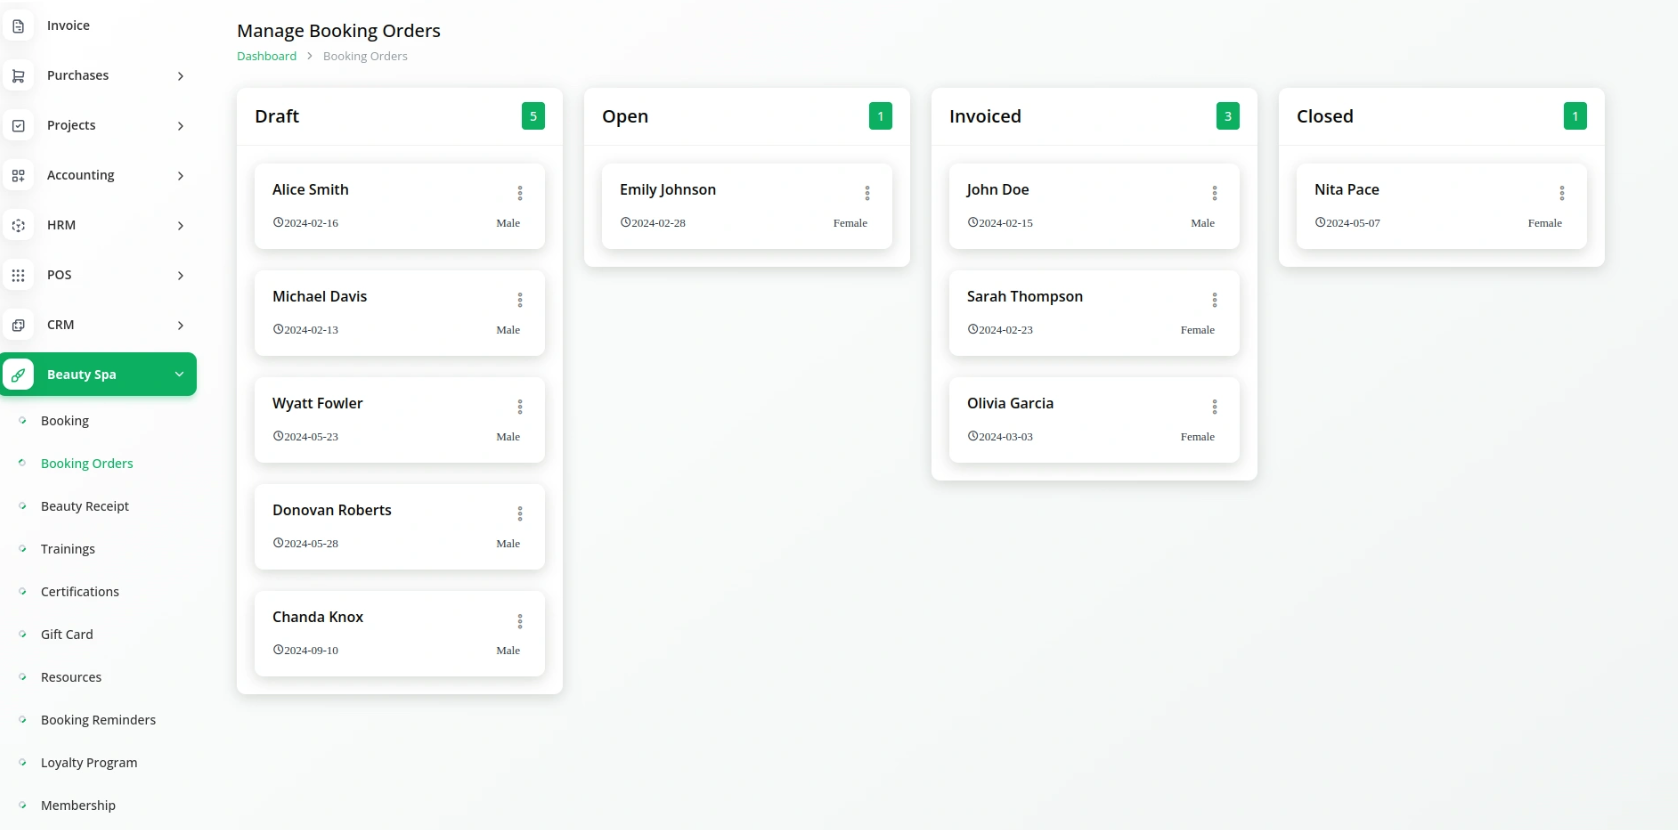Select the Donovan Roberts booking name
This screenshot has width=1678, height=830.
coord(332,511)
